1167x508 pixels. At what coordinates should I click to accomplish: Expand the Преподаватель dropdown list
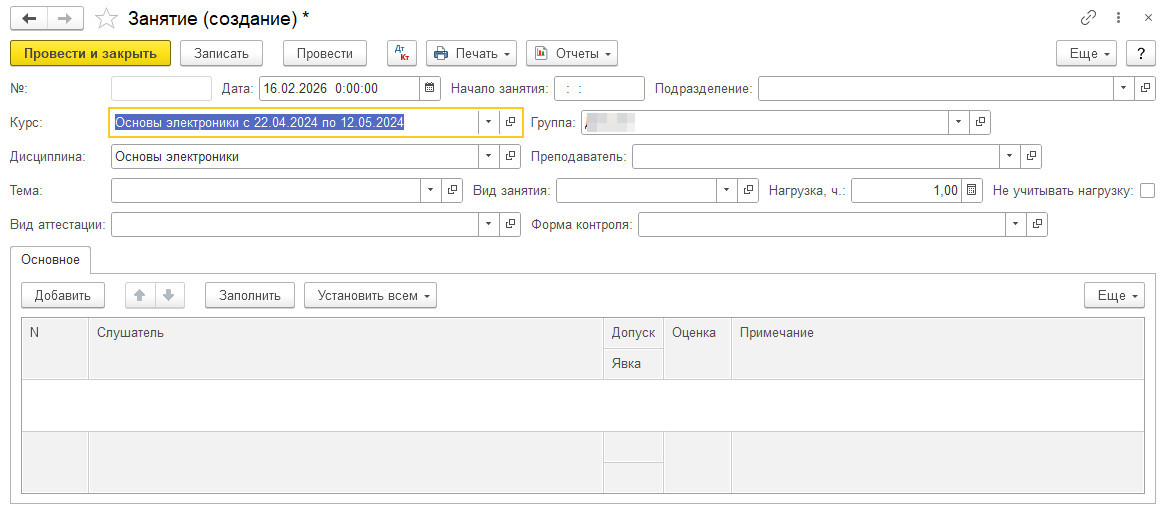[x=1010, y=157]
